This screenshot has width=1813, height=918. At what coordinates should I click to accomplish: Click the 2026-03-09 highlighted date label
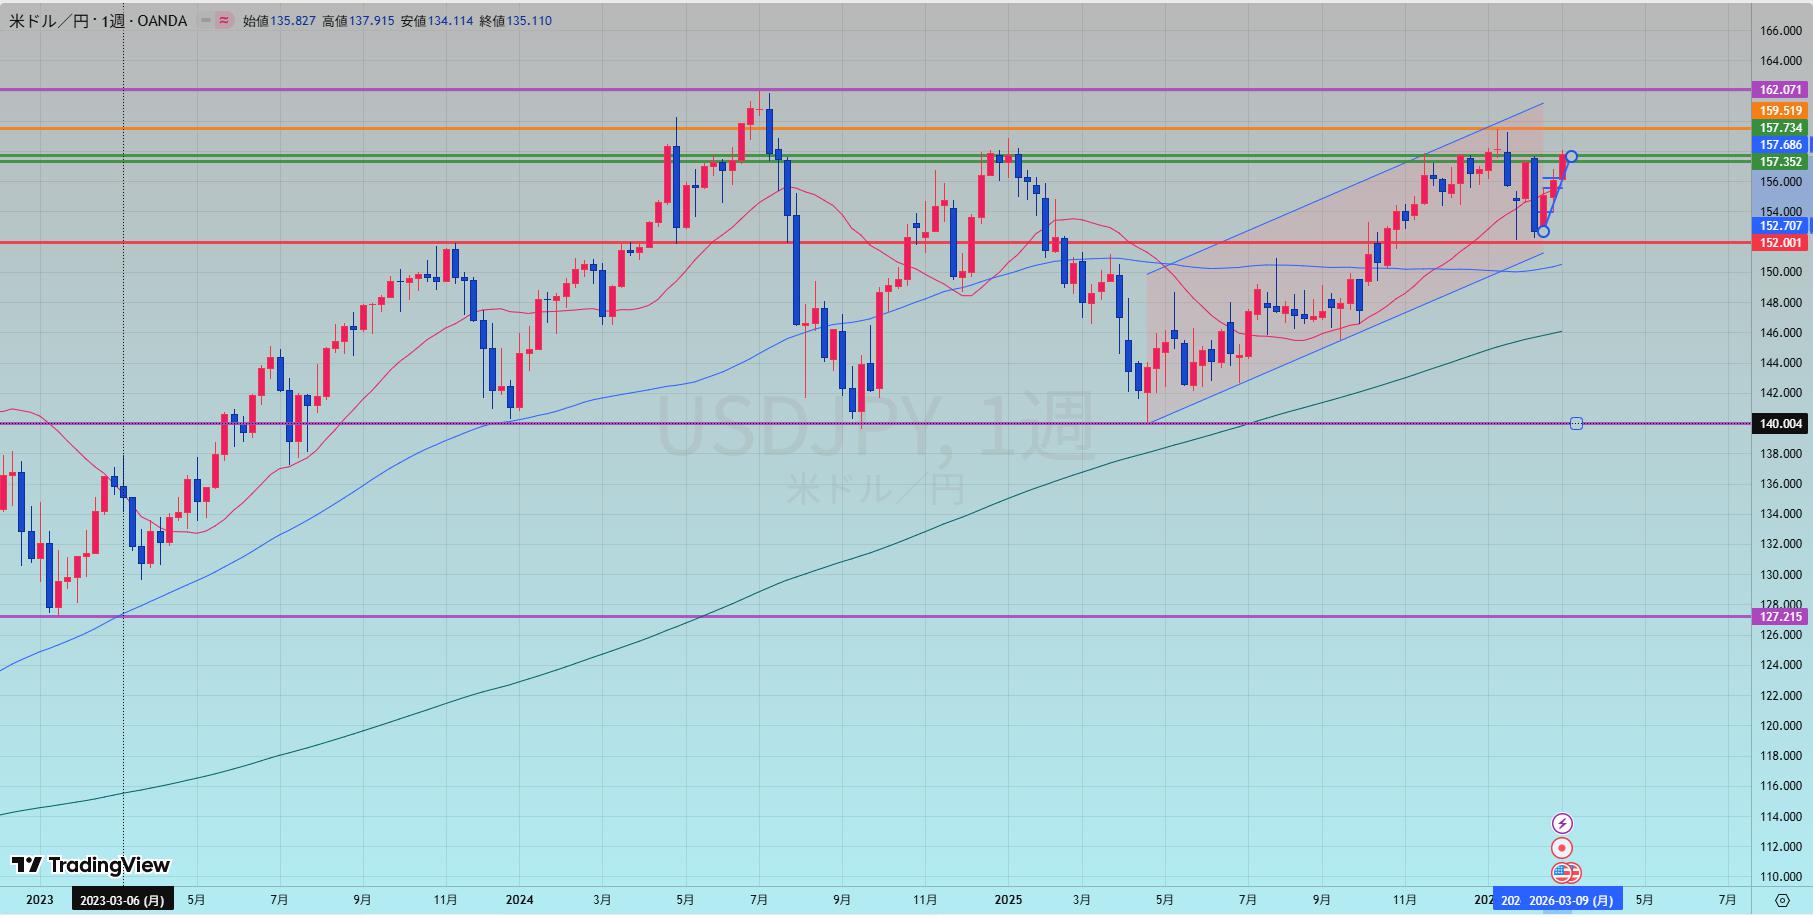click(x=1570, y=900)
